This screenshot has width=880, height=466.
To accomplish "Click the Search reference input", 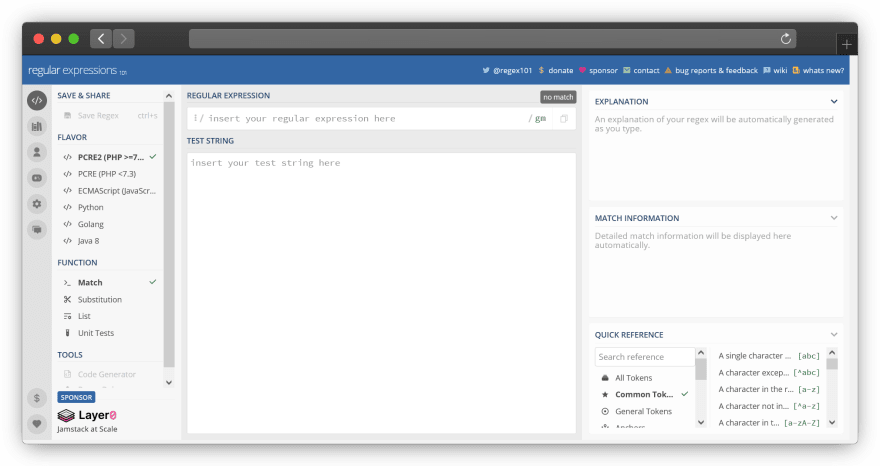I will tap(644, 357).
